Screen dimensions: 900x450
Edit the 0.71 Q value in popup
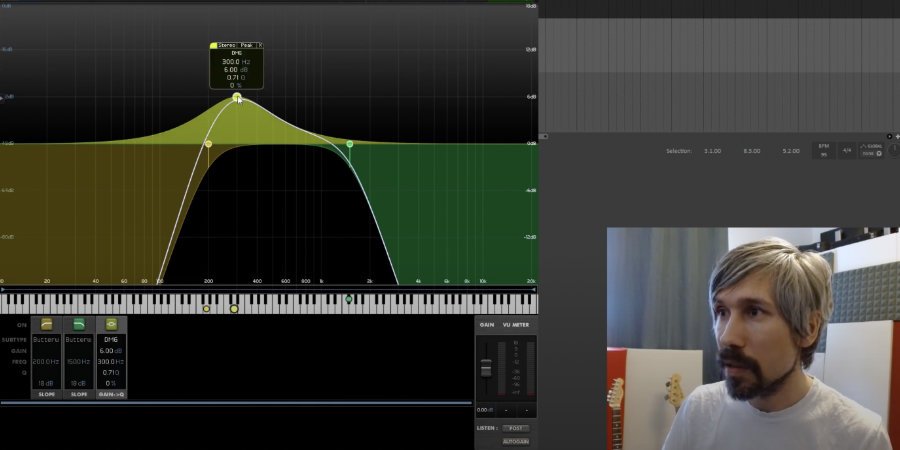click(236, 77)
